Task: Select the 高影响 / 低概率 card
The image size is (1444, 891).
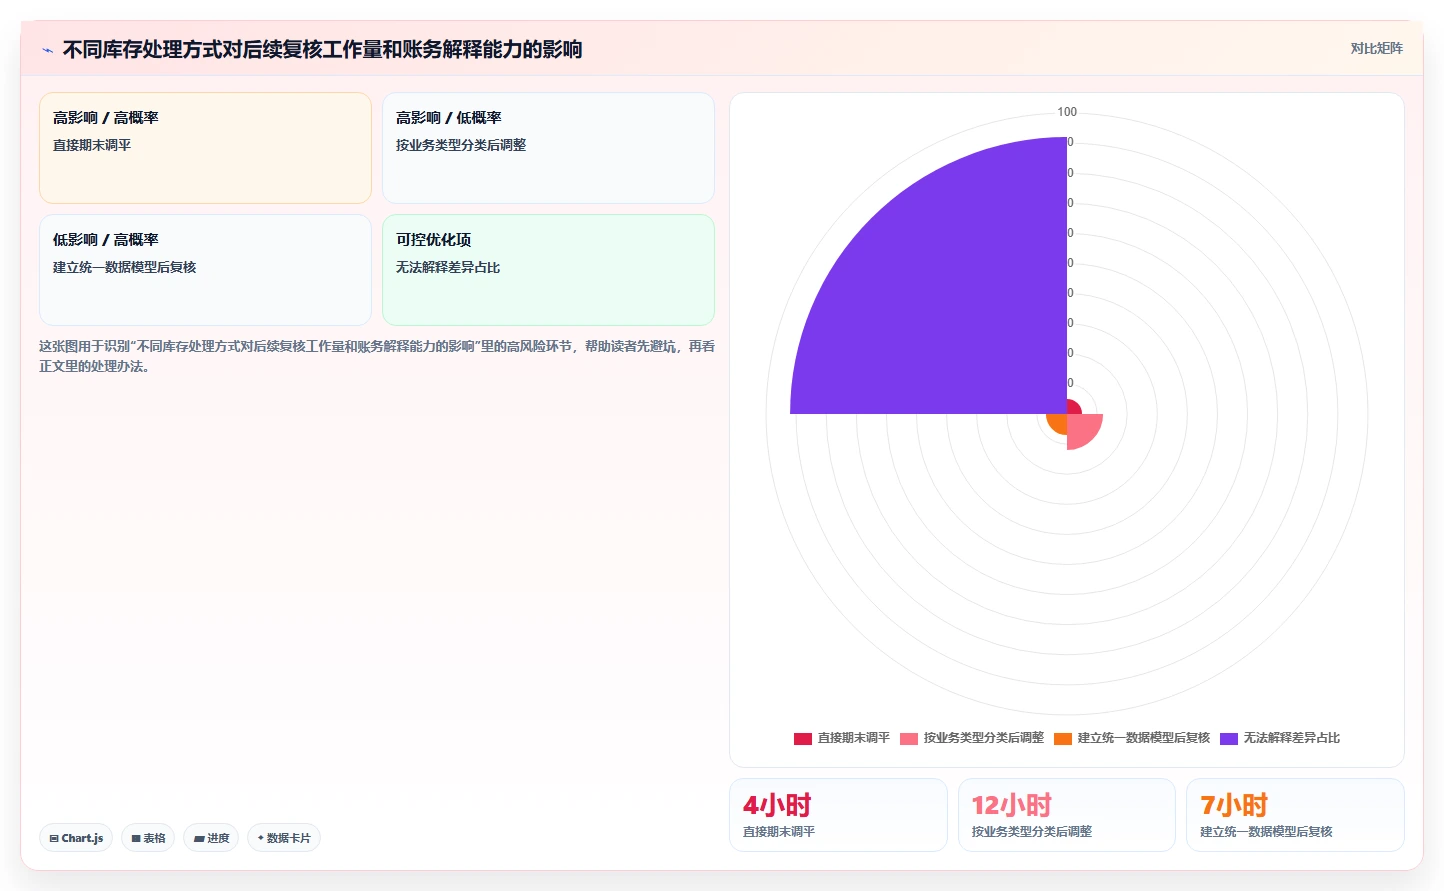Action: tap(548, 148)
